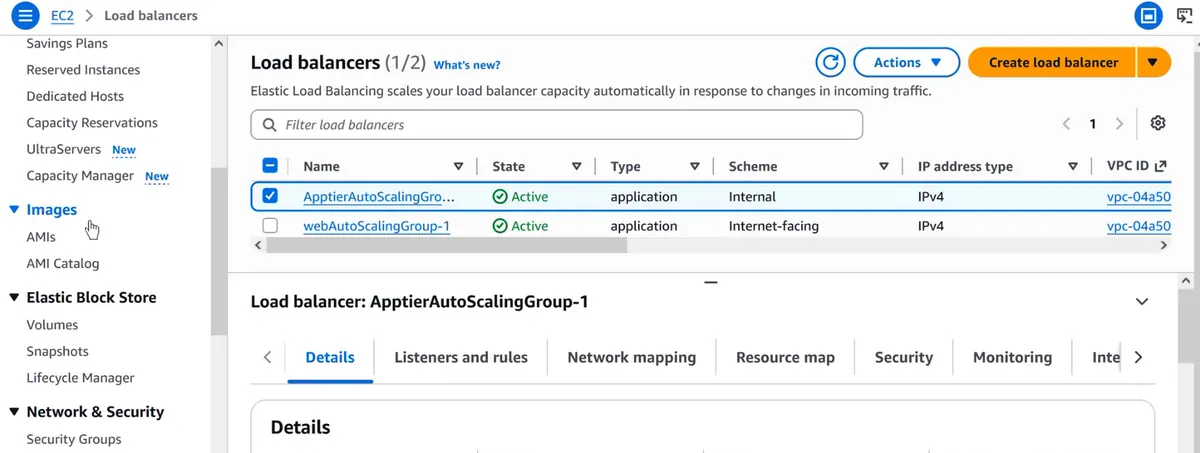Open the CloudShell icon in top bar
This screenshot has height=453, width=1200.
1147,16
